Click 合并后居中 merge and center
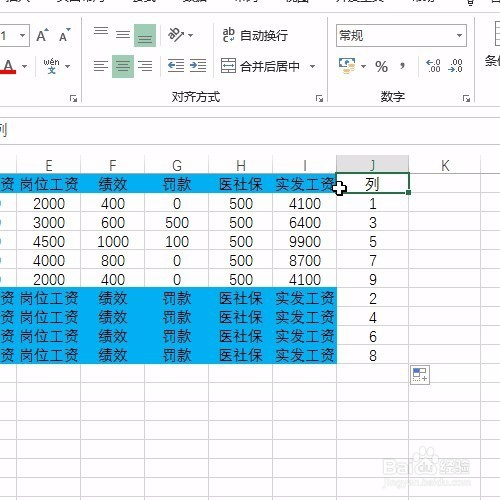The height and width of the screenshot is (500, 500). pos(260,66)
